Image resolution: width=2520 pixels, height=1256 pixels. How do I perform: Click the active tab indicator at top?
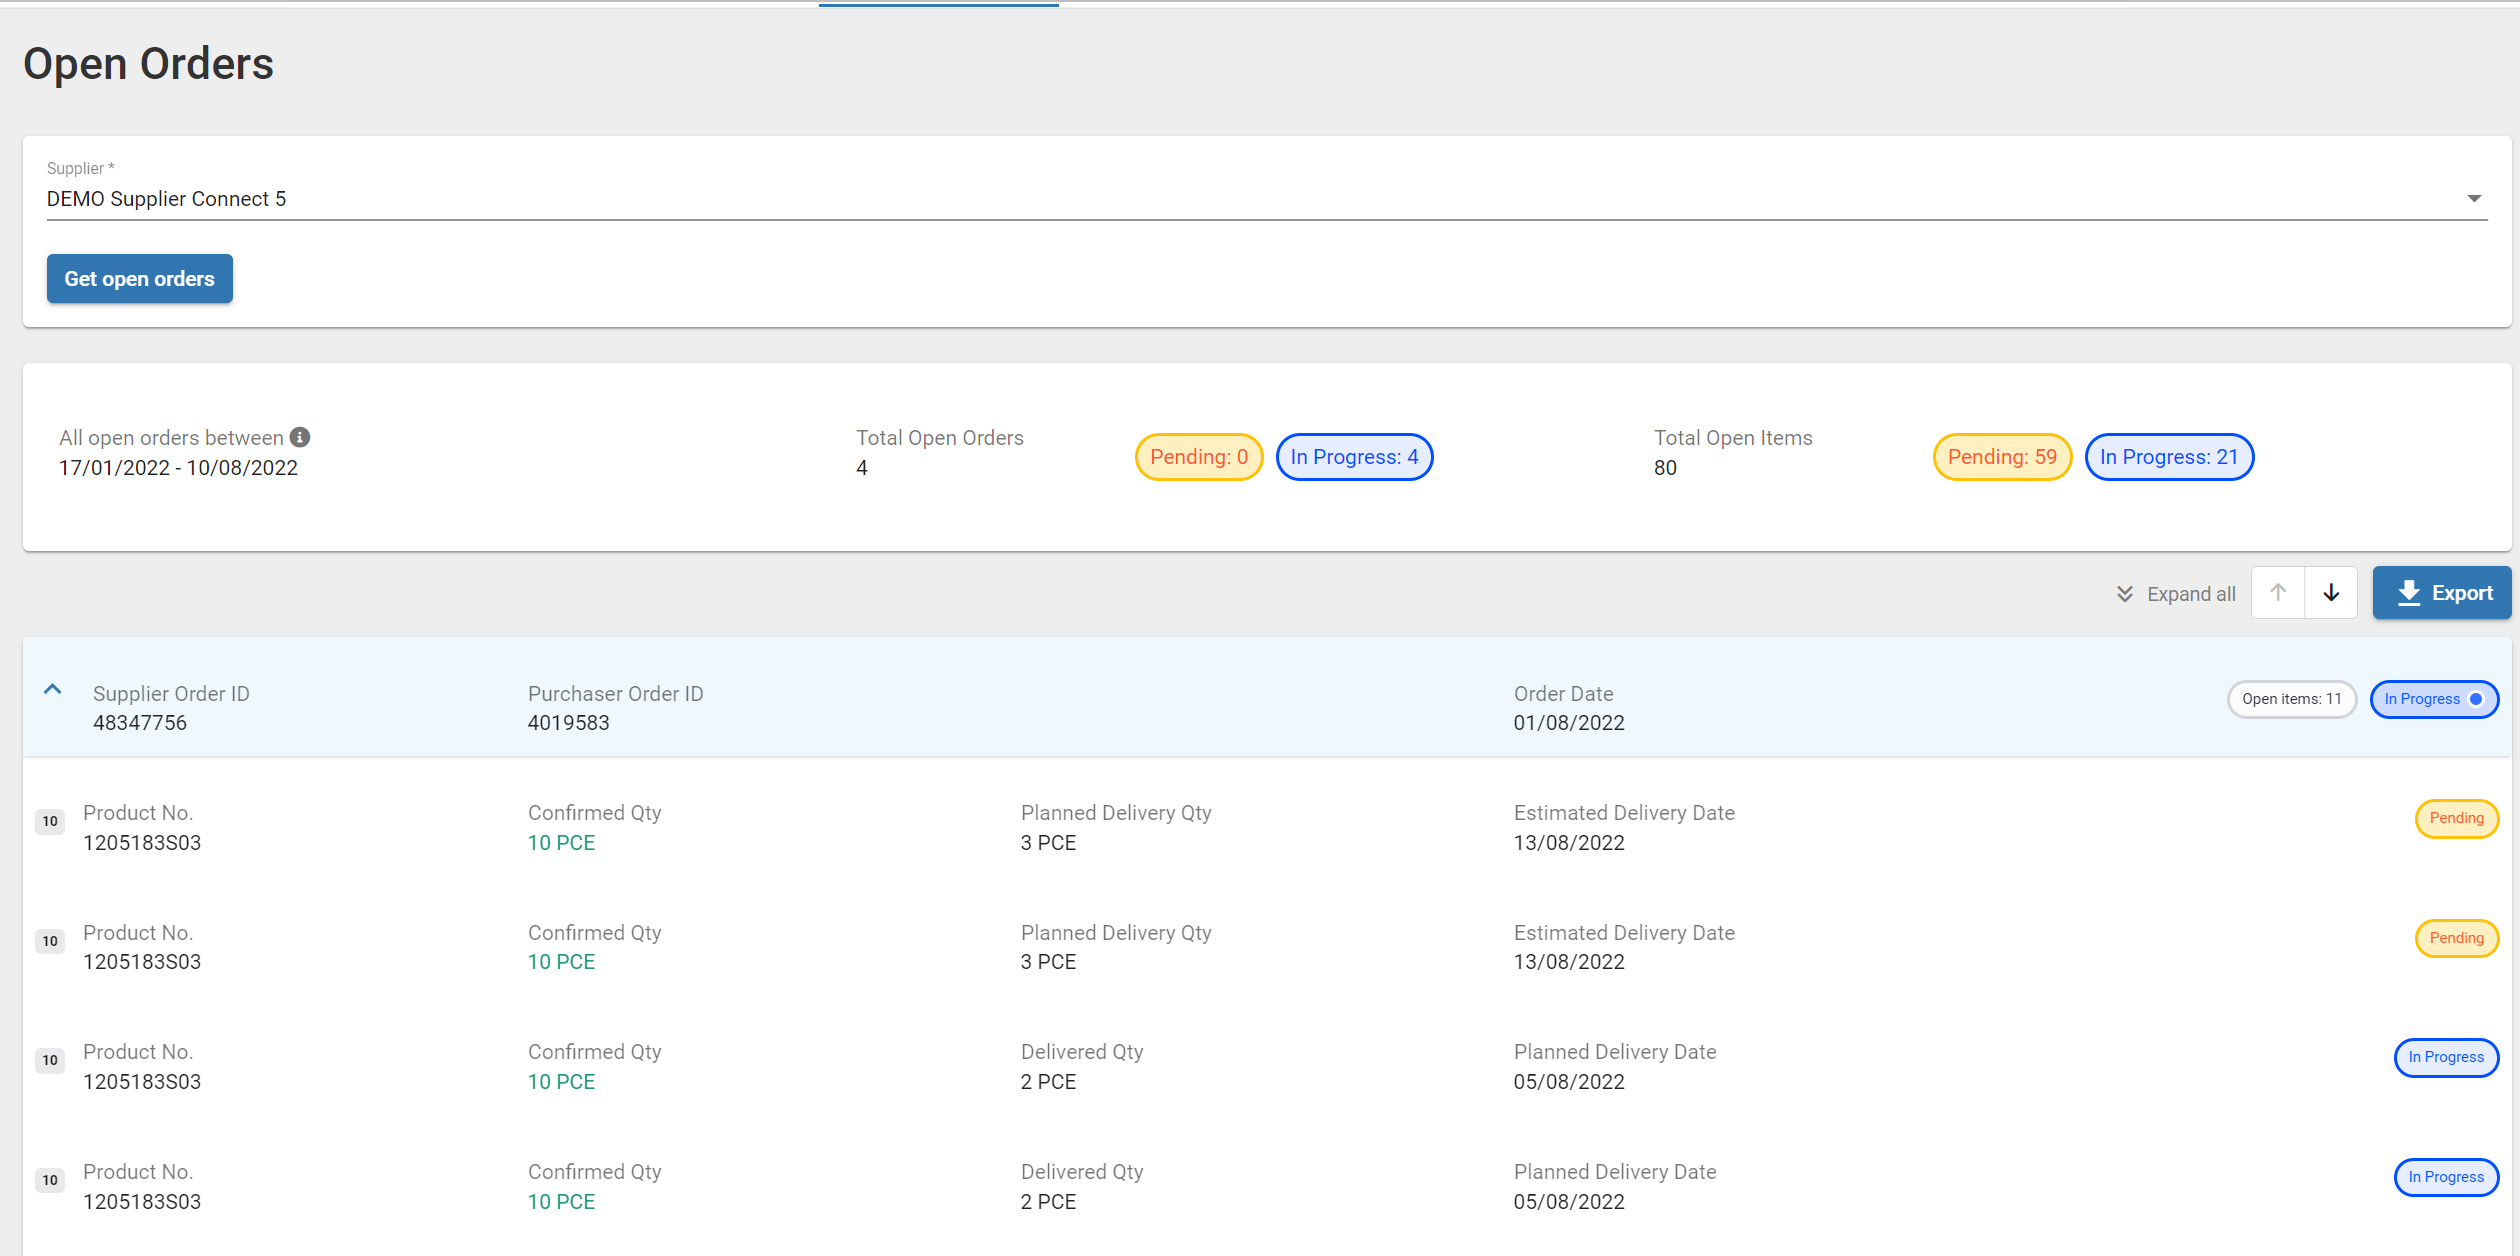[938, 5]
